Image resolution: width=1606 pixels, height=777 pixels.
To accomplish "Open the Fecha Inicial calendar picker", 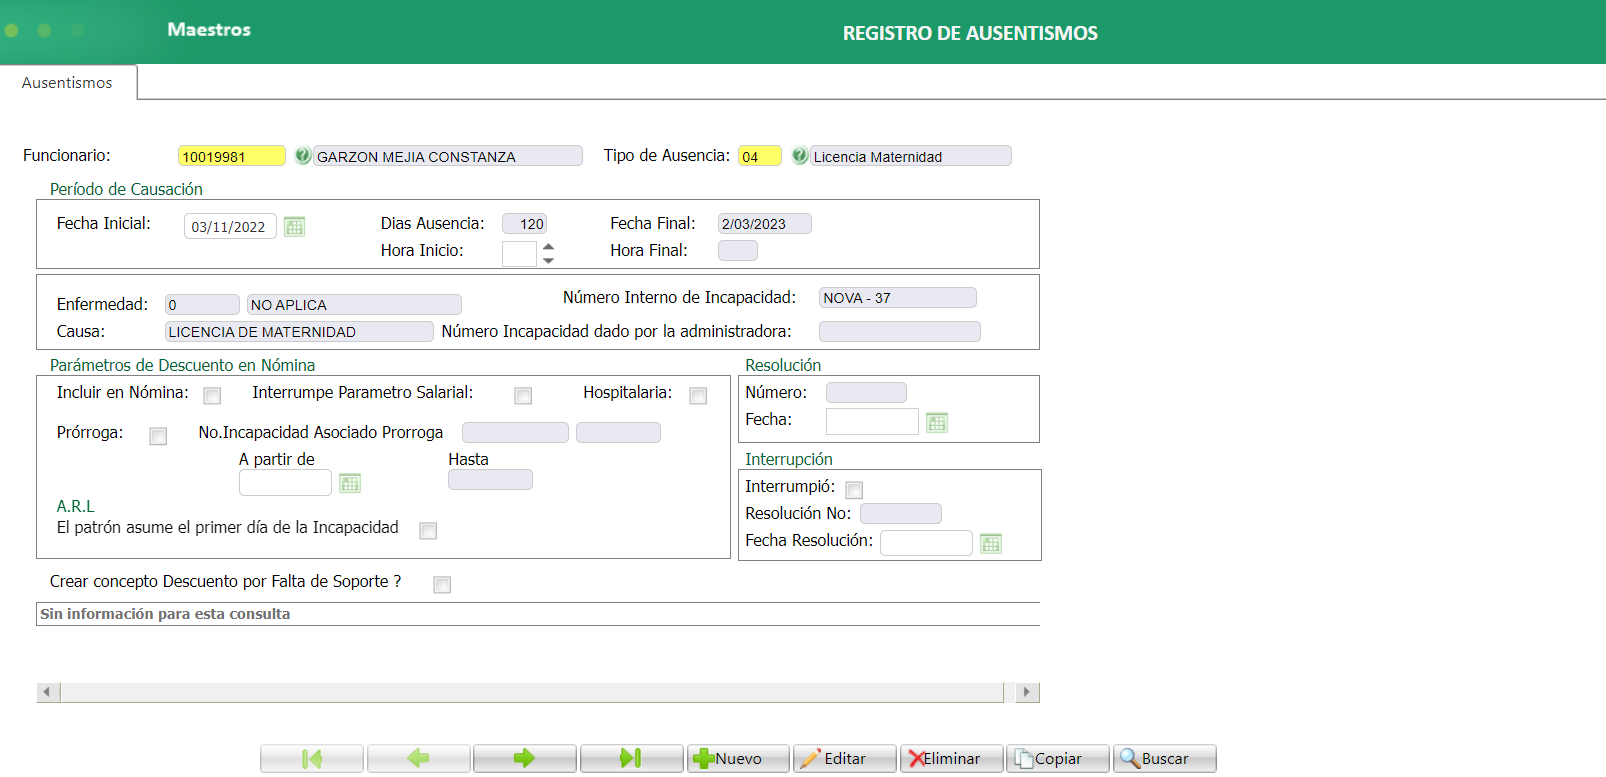I will coord(294,226).
